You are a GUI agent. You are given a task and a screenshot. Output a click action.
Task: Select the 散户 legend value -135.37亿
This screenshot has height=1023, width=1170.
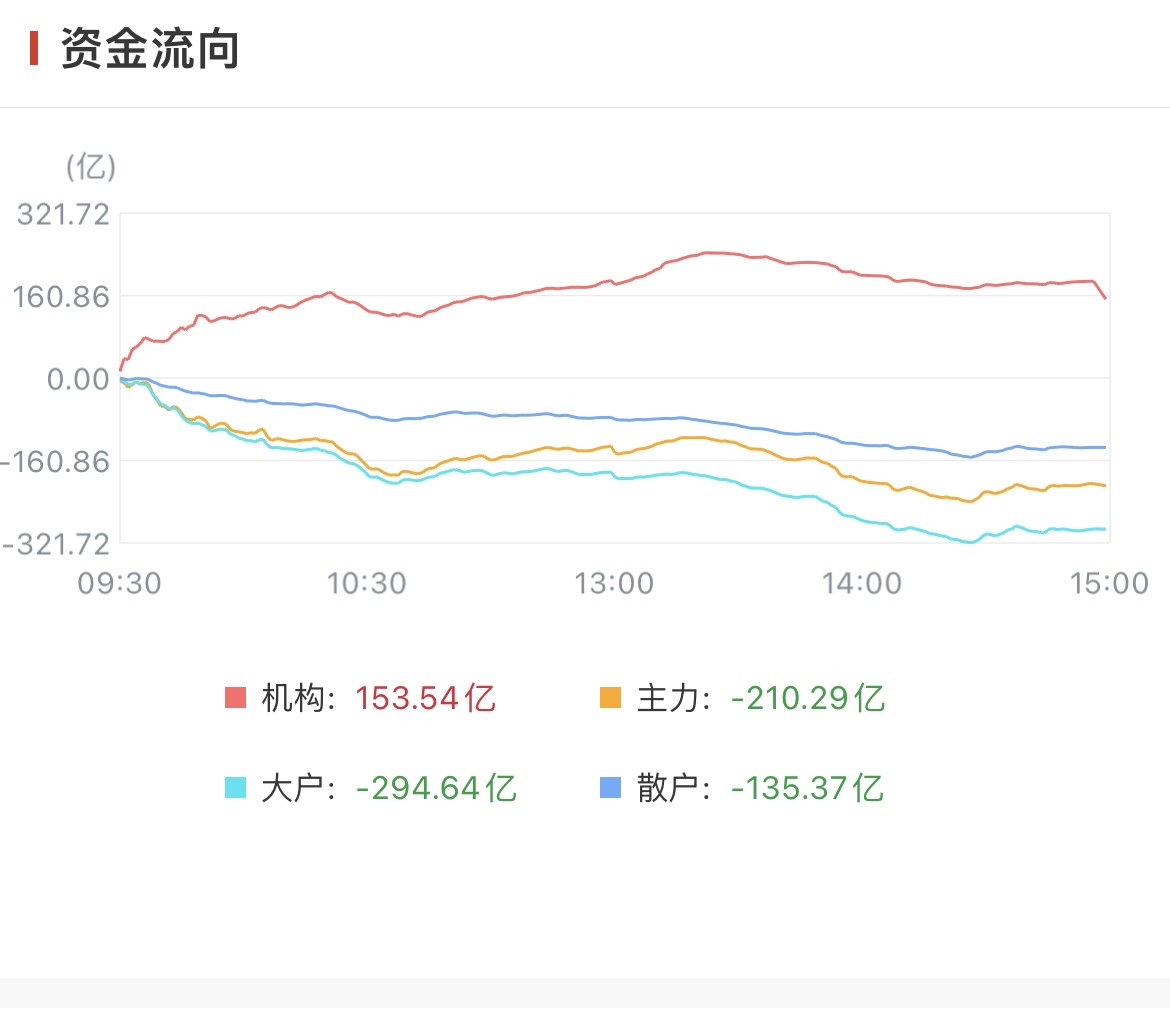click(x=808, y=788)
